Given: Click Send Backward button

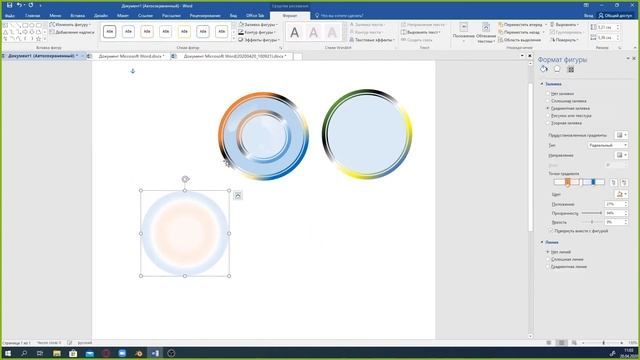Looking at the screenshot, I should [x=521, y=32].
